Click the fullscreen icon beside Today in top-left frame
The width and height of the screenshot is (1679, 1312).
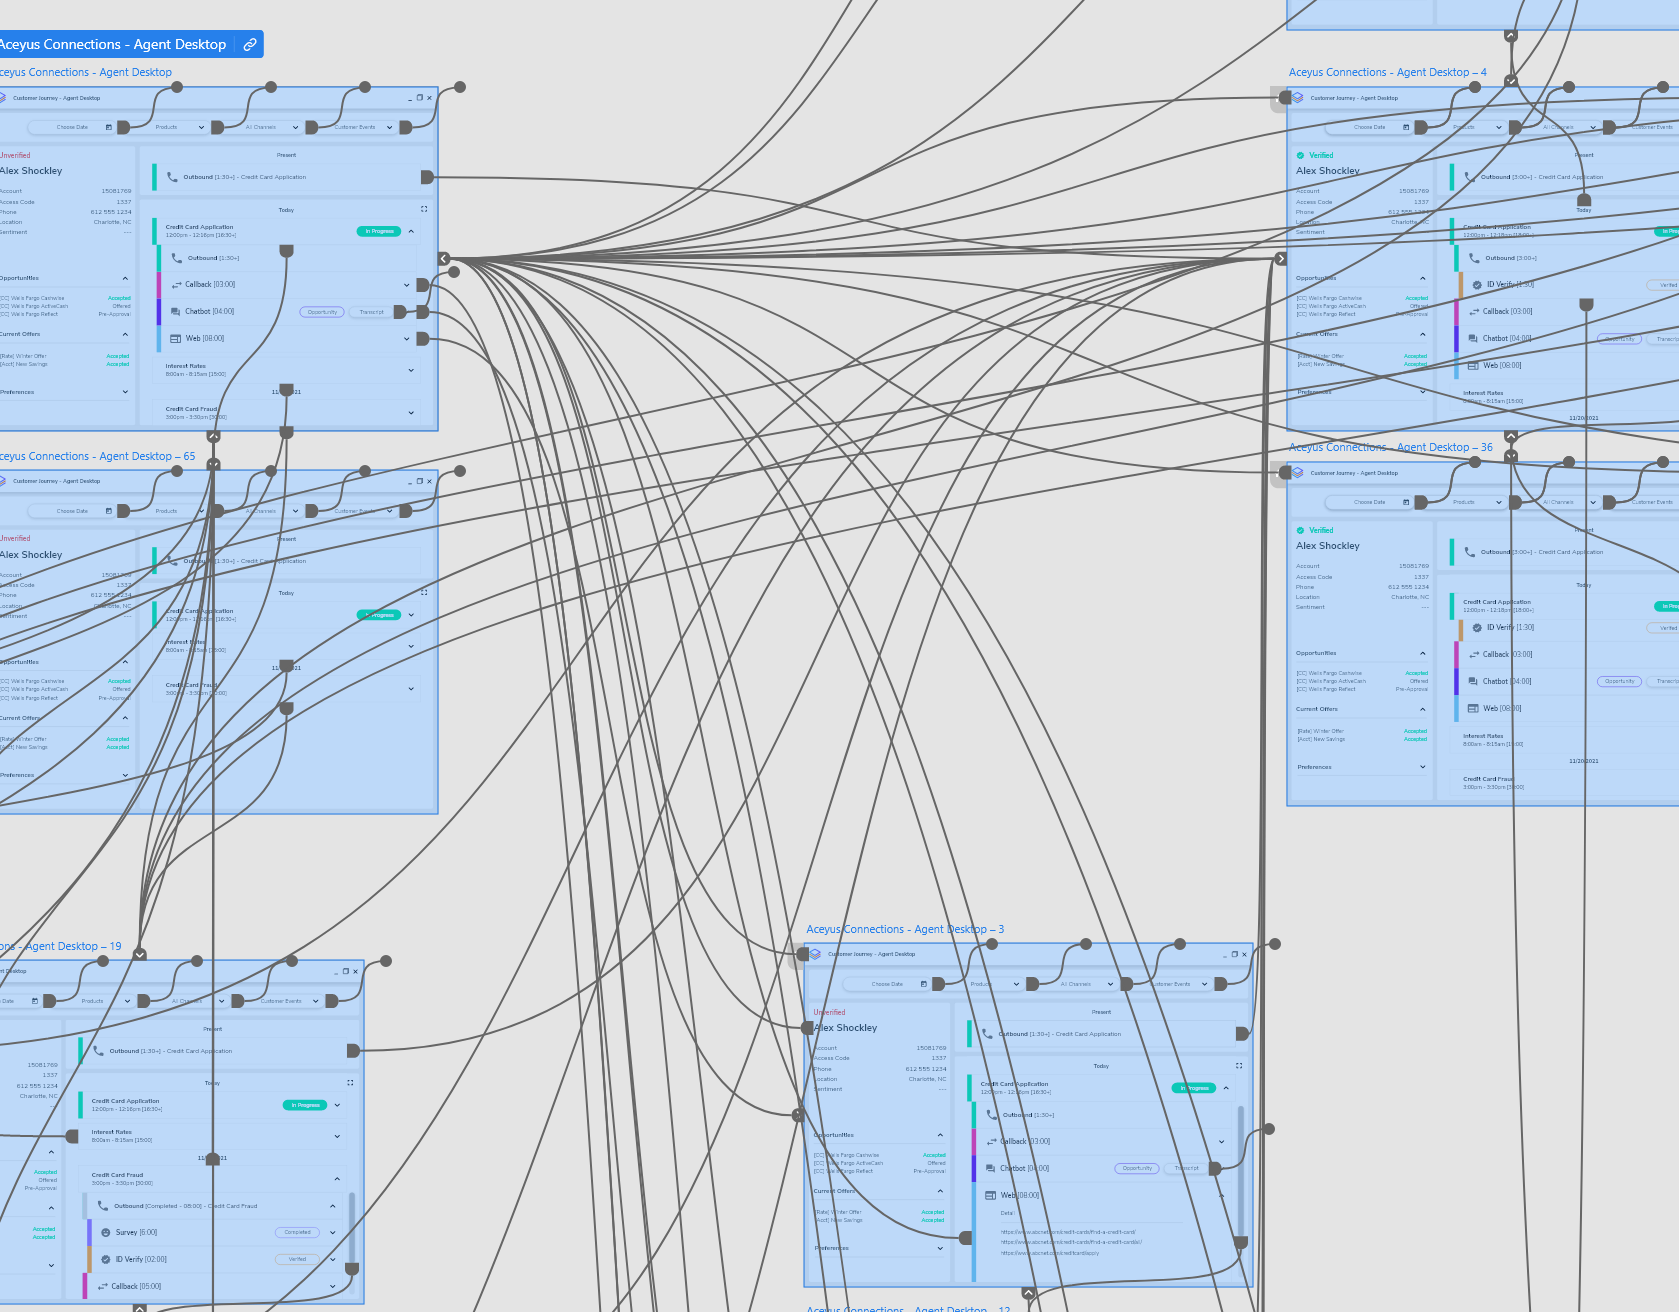(424, 209)
